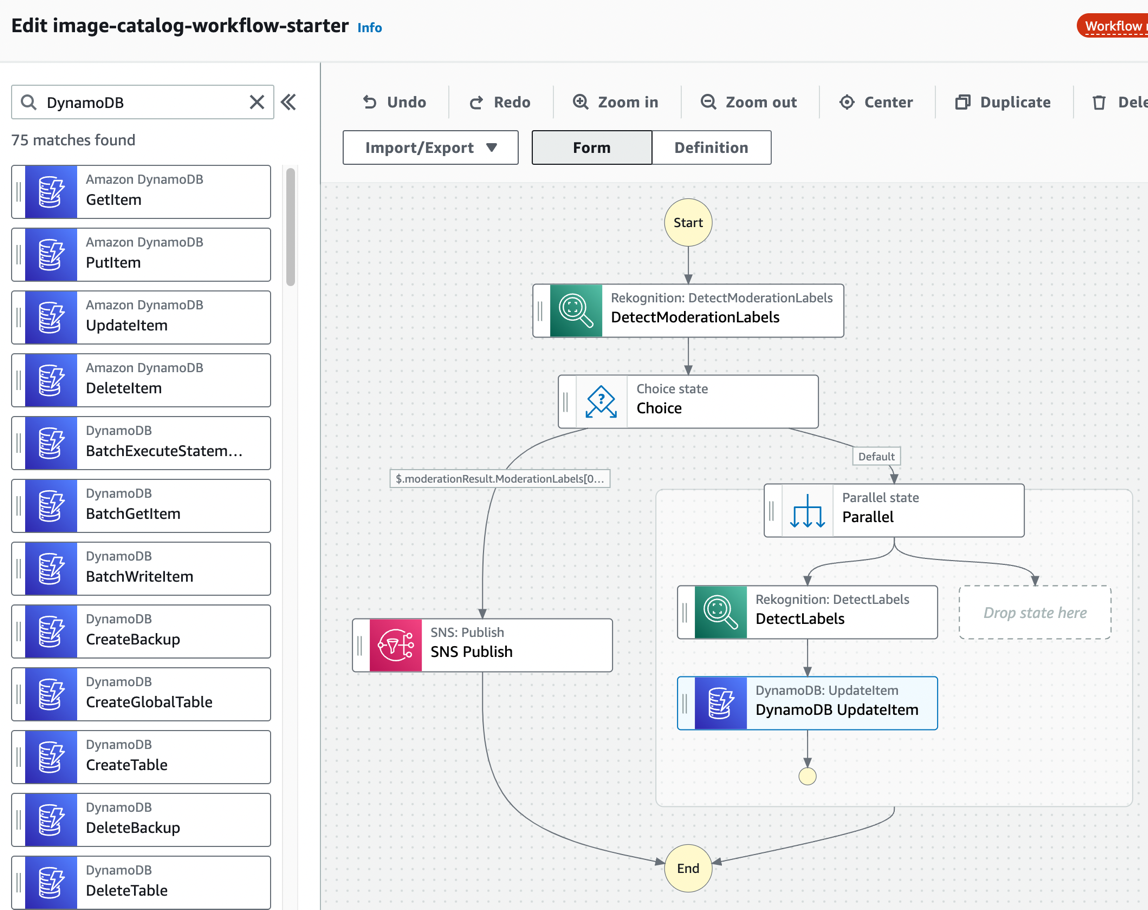
Task: Click the Redo arrow icon
Action: tap(477, 102)
